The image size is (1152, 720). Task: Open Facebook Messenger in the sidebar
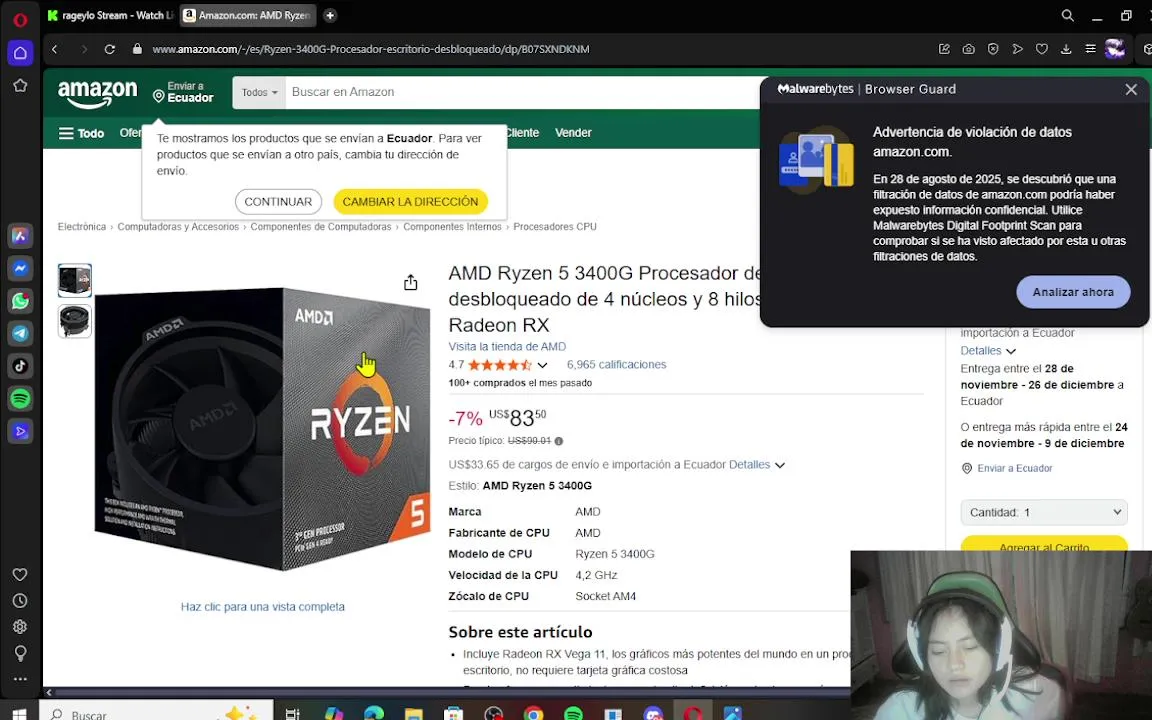click(x=20, y=268)
